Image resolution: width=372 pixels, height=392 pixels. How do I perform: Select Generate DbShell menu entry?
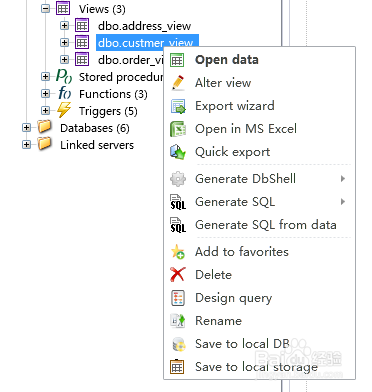click(259, 179)
